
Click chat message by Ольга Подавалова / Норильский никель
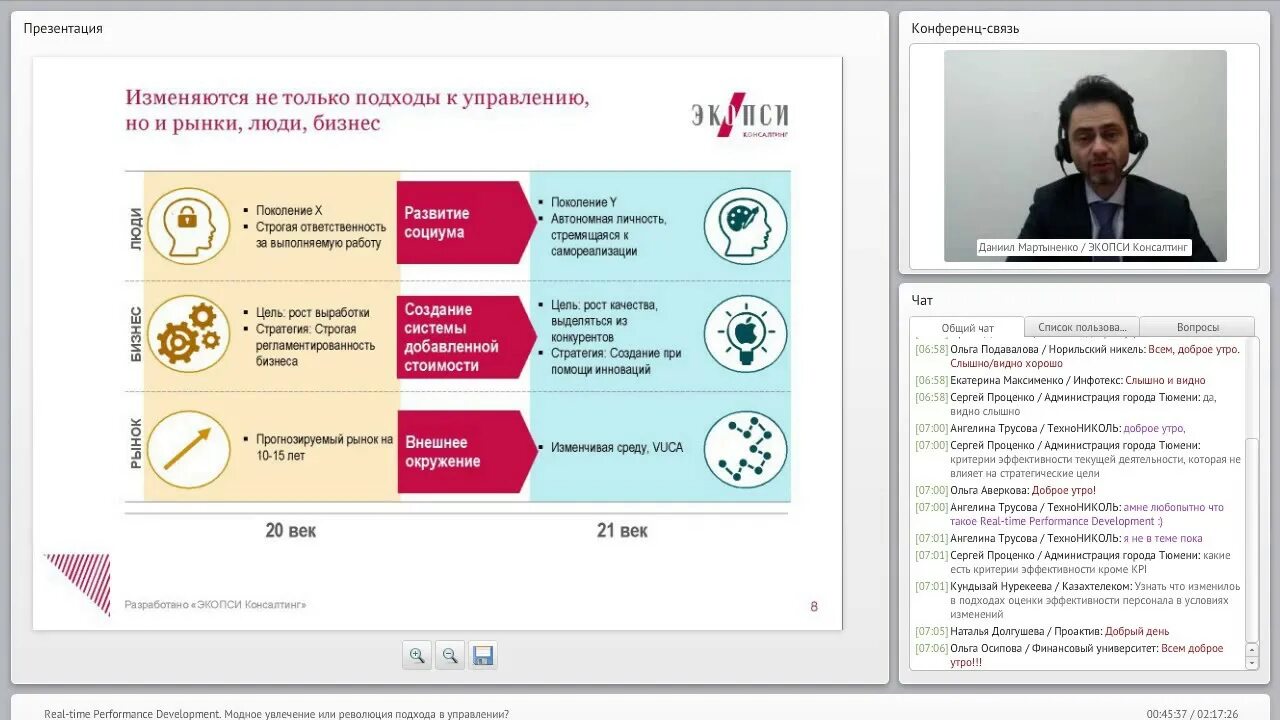(x=1077, y=356)
